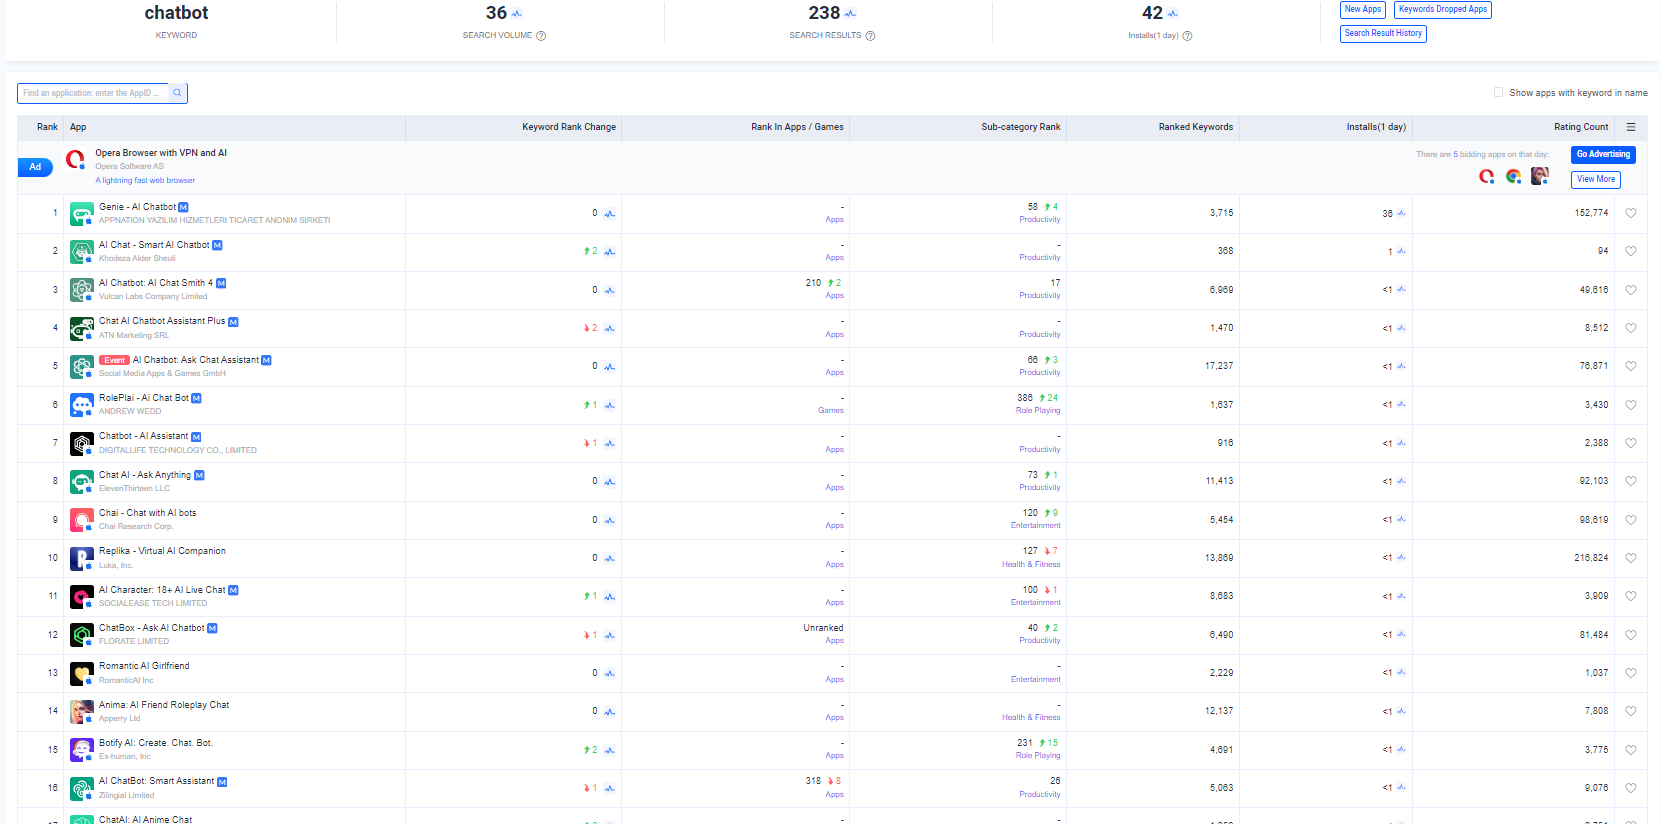The image size is (1660, 824).
Task: Click Chrome bidding app icon in ad row
Action: [1513, 176]
